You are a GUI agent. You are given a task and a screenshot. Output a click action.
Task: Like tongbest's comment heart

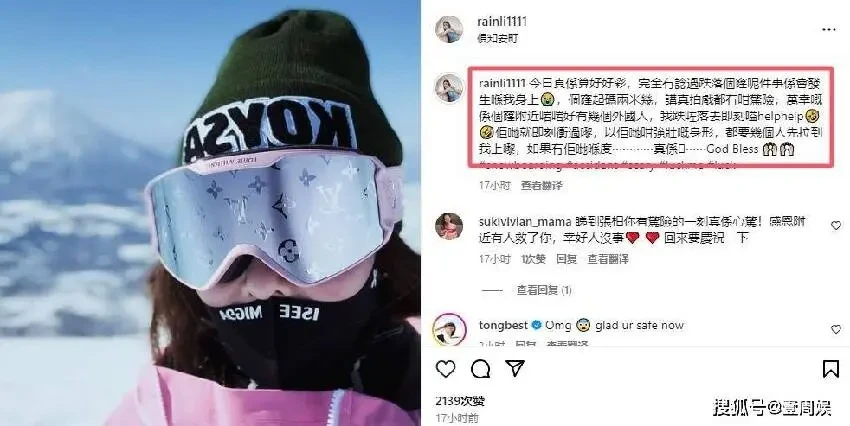pos(836,329)
